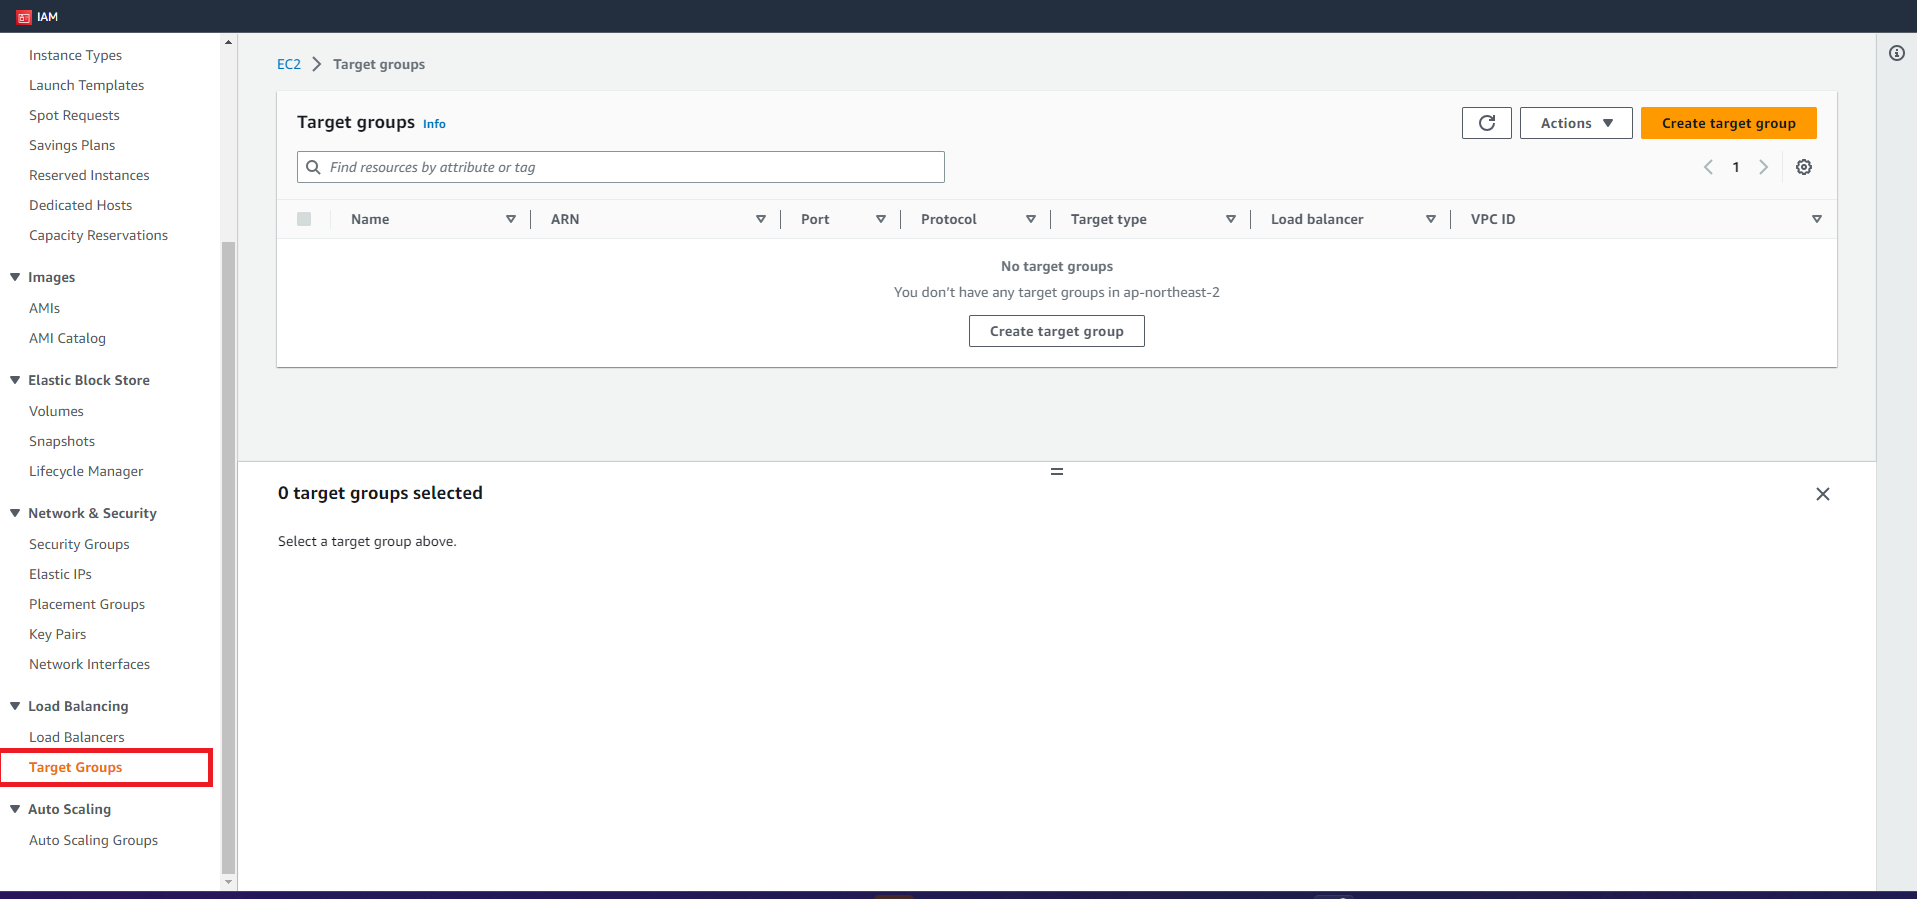Open Snapshots in sidebar
The height and width of the screenshot is (899, 1917).
(62, 441)
